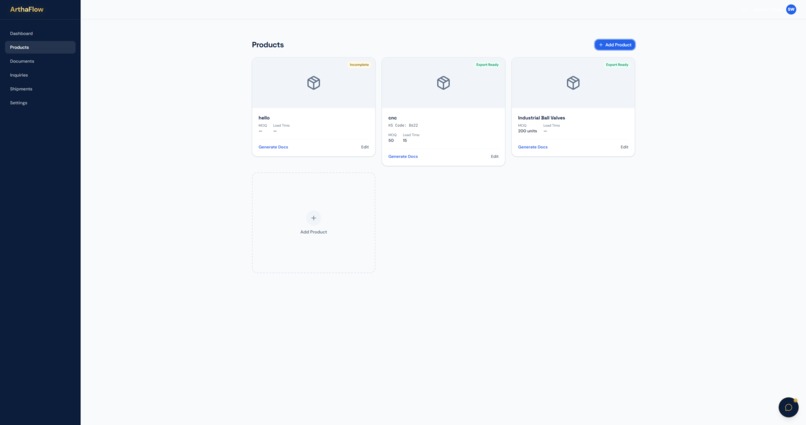
Task: Click the cnc product title
Action: tap(393, 118)
